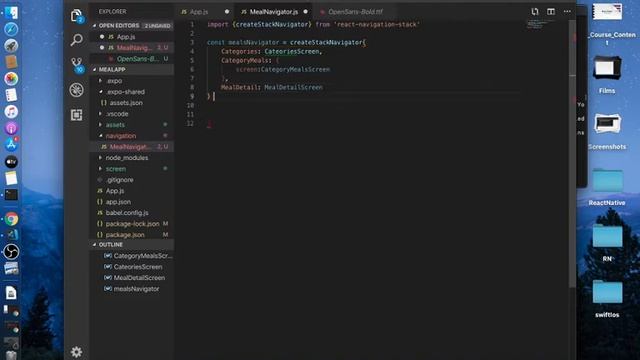640x360 pixels.
Task: Jump to MealDetailScreen in the Outline
Action: tap(131, 278)
